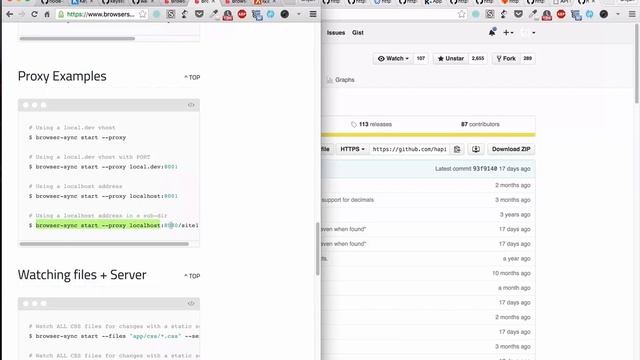Unstar the repository

pyautogui.click(x=451, y=58)
